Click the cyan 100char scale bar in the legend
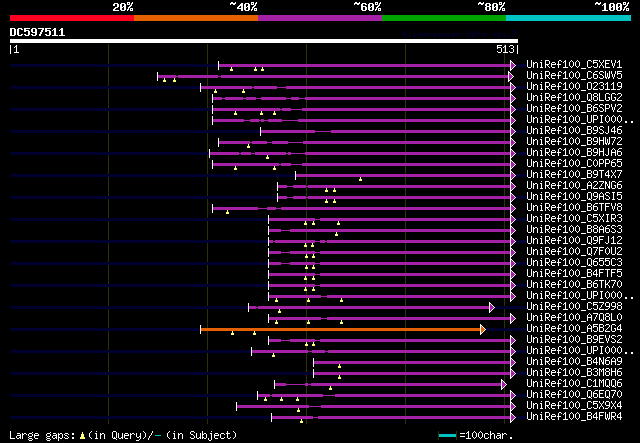This screenshot has width=640, height=443. point(447,436)
